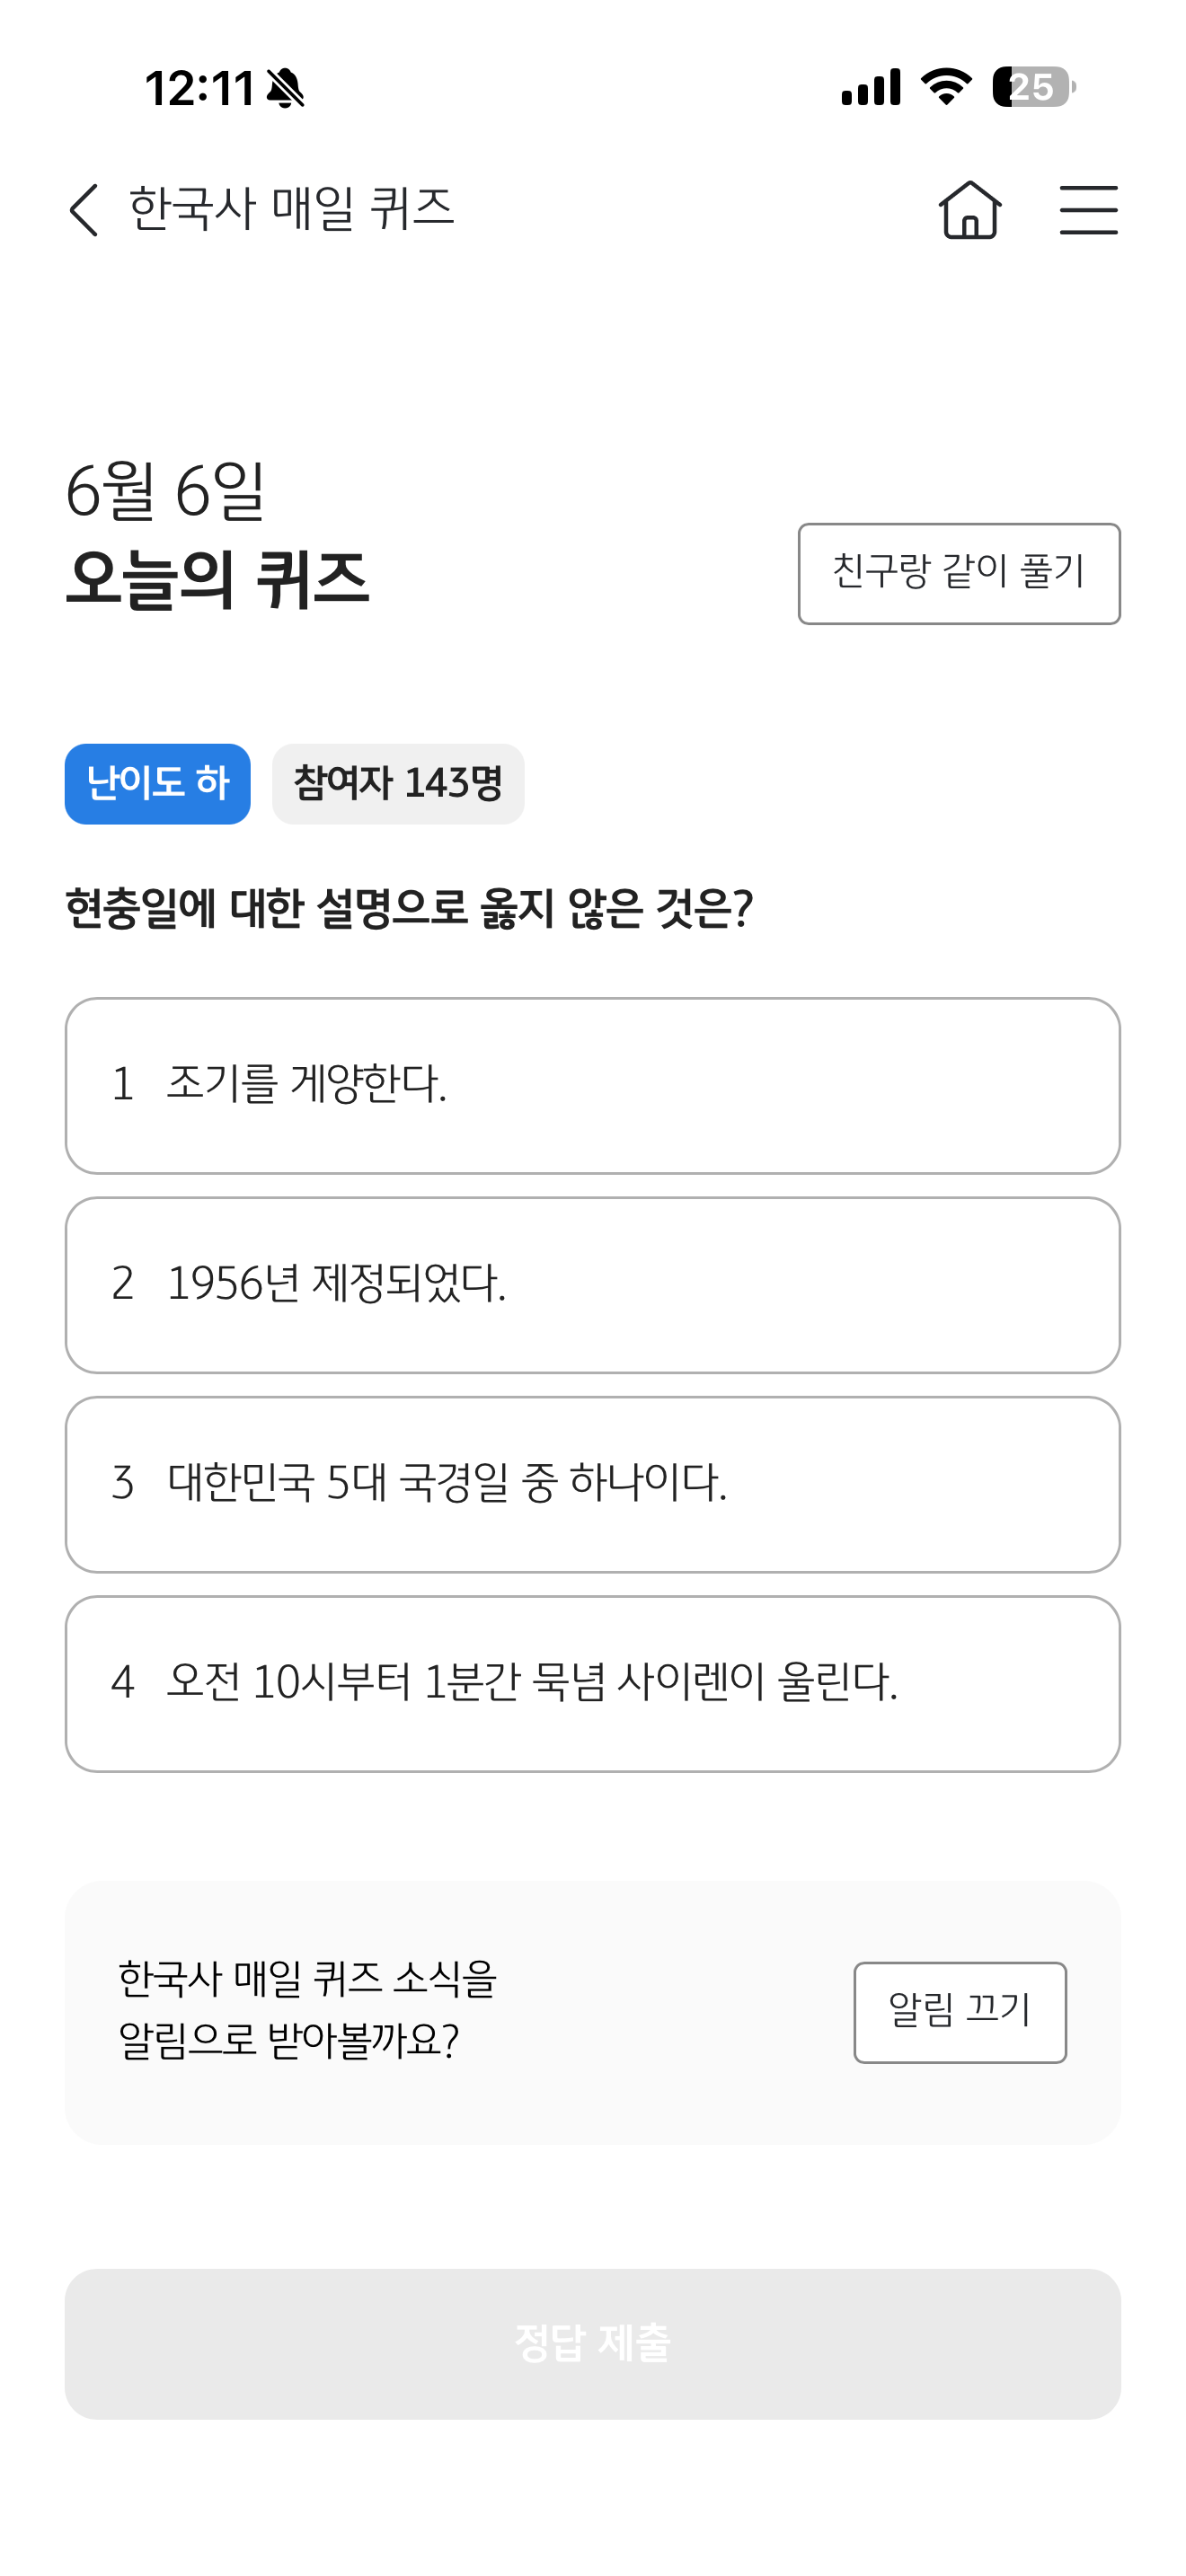Image resolution: width=1186 pixels, height=2576 pixels.
Task: Tap the 12:11 clock in status bar
Action: point(200,88)
